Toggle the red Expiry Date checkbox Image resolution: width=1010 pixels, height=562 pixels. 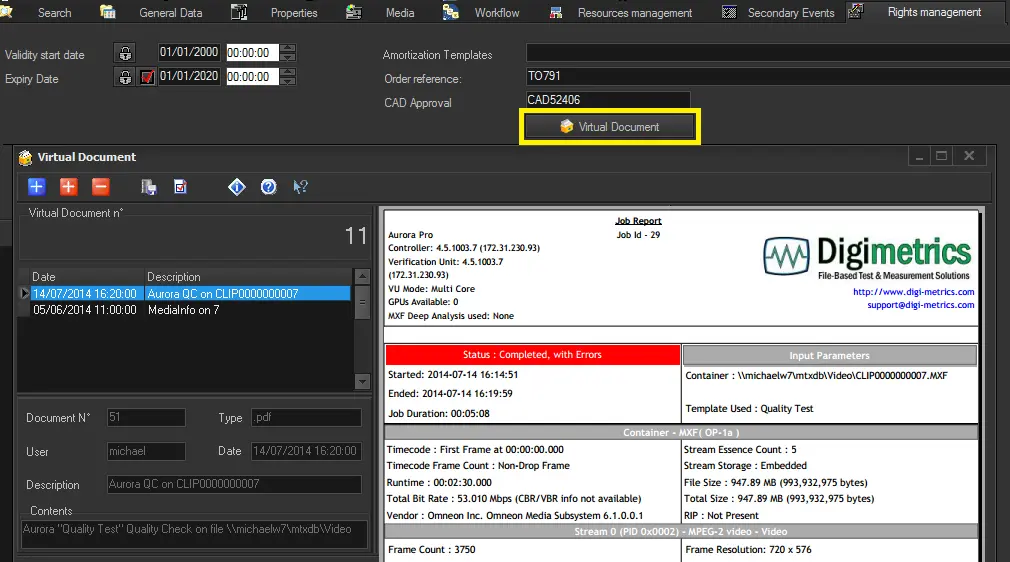(147, 77)
